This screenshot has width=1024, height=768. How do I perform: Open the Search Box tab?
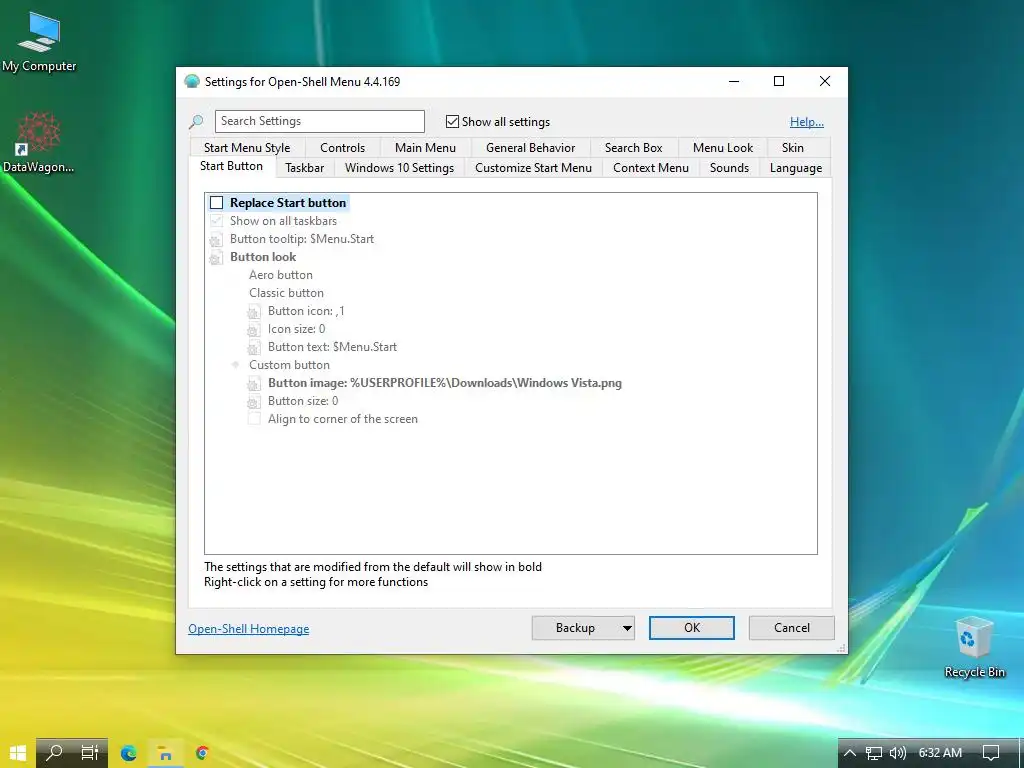(x=633, y=148)
